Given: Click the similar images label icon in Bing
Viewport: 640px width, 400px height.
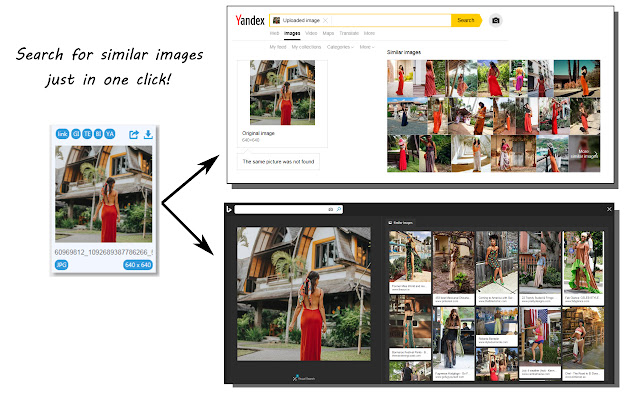Looking at the screenshot, I should point(390,223).
